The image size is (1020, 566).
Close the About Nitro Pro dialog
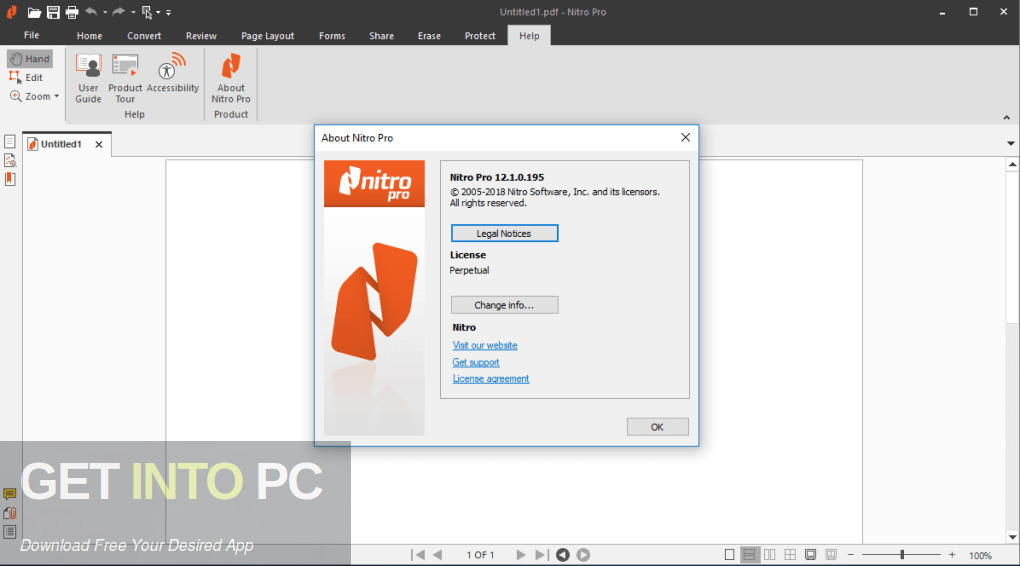[685, 137]
